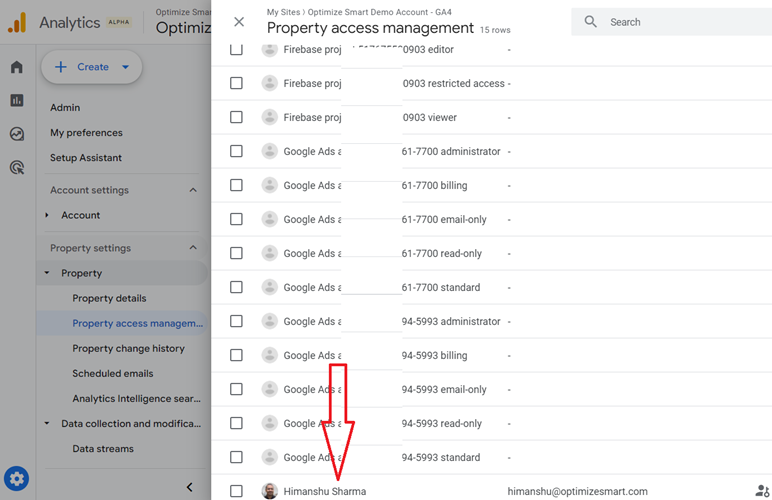
Task: Collapse the Account settings section chevron
Action: (x=193, y=190)
